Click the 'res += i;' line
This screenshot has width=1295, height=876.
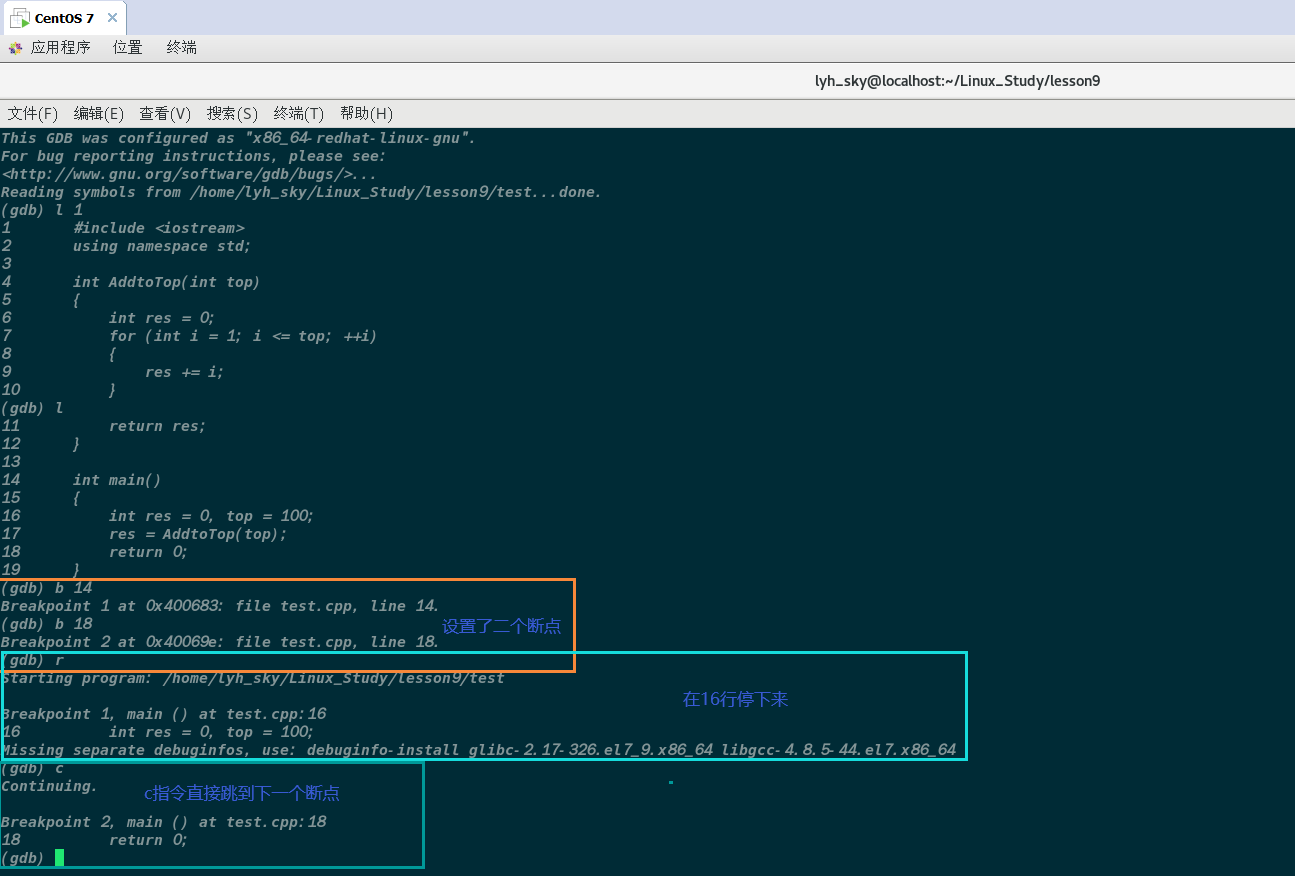(x=185, y=372)
